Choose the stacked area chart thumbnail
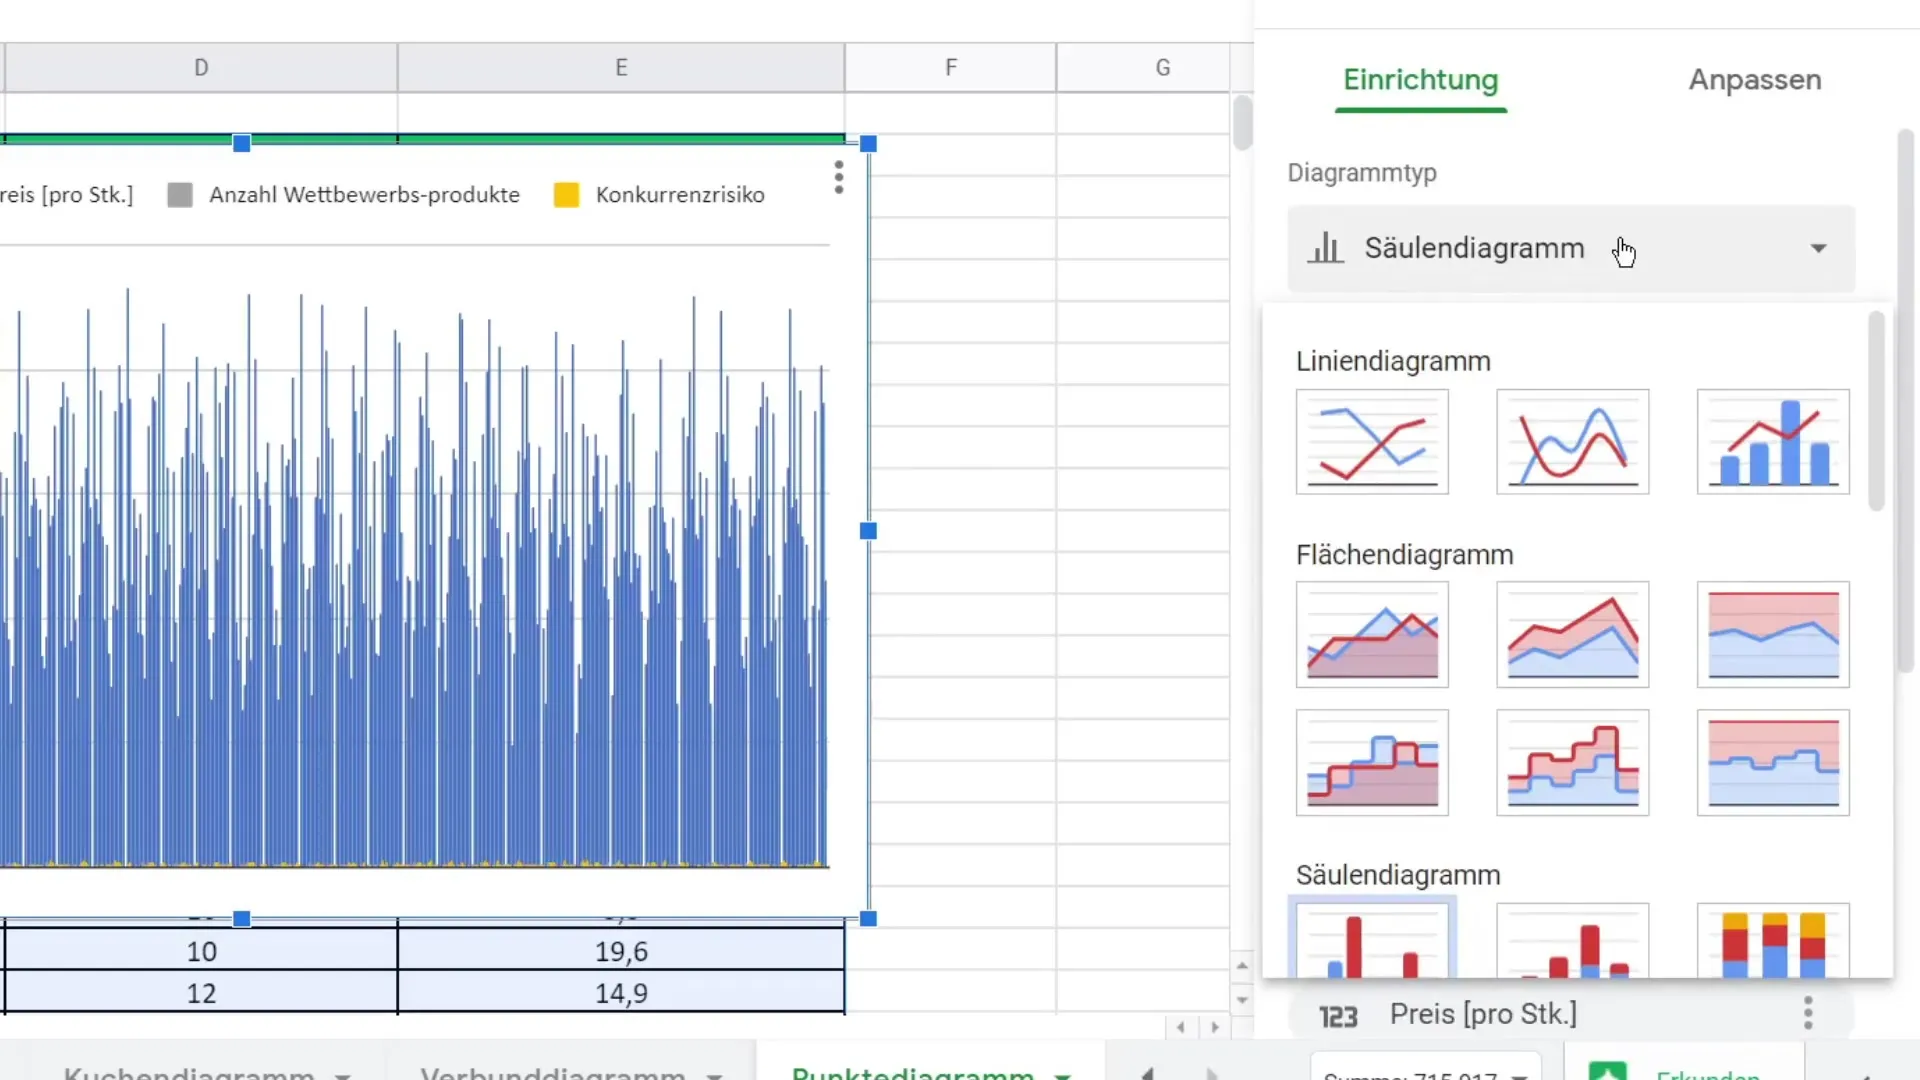Screen dimensions: 1920x1080 [x=1572, y=635]
